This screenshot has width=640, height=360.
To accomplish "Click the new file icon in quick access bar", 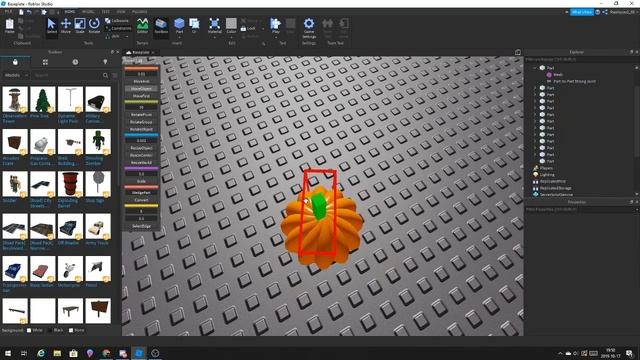I will point(21,12).
